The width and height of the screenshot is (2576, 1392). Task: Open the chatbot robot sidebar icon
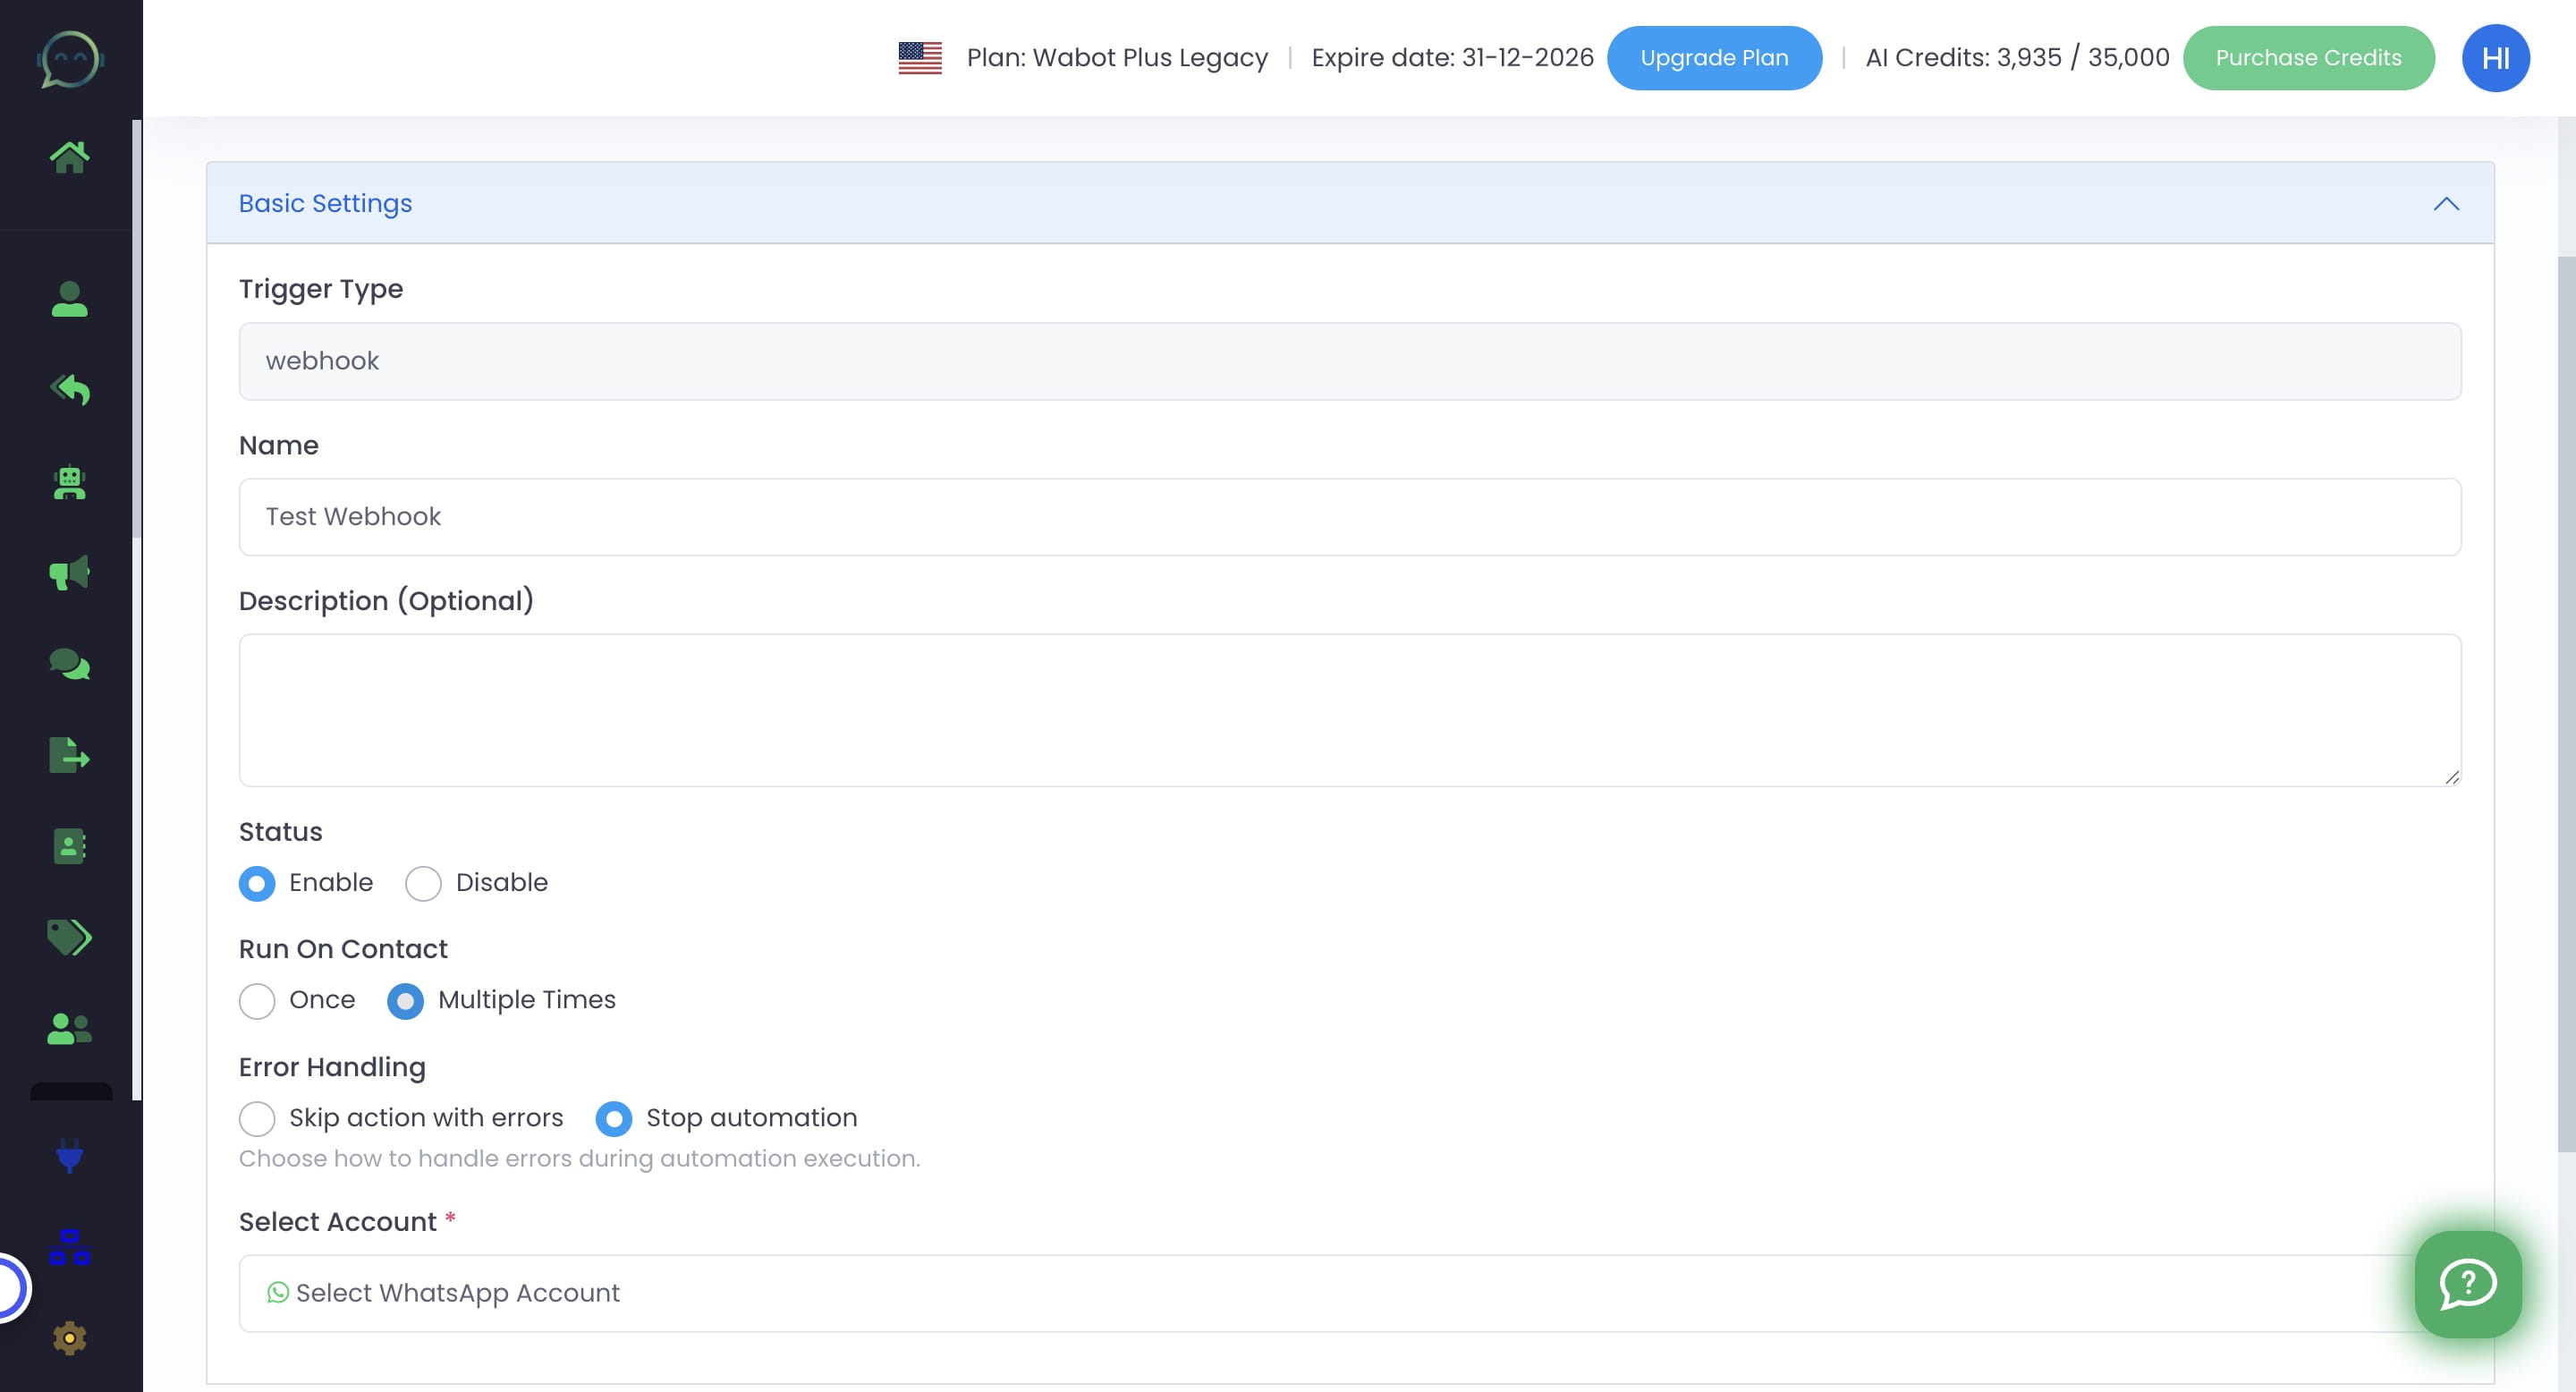coord(69,482)
